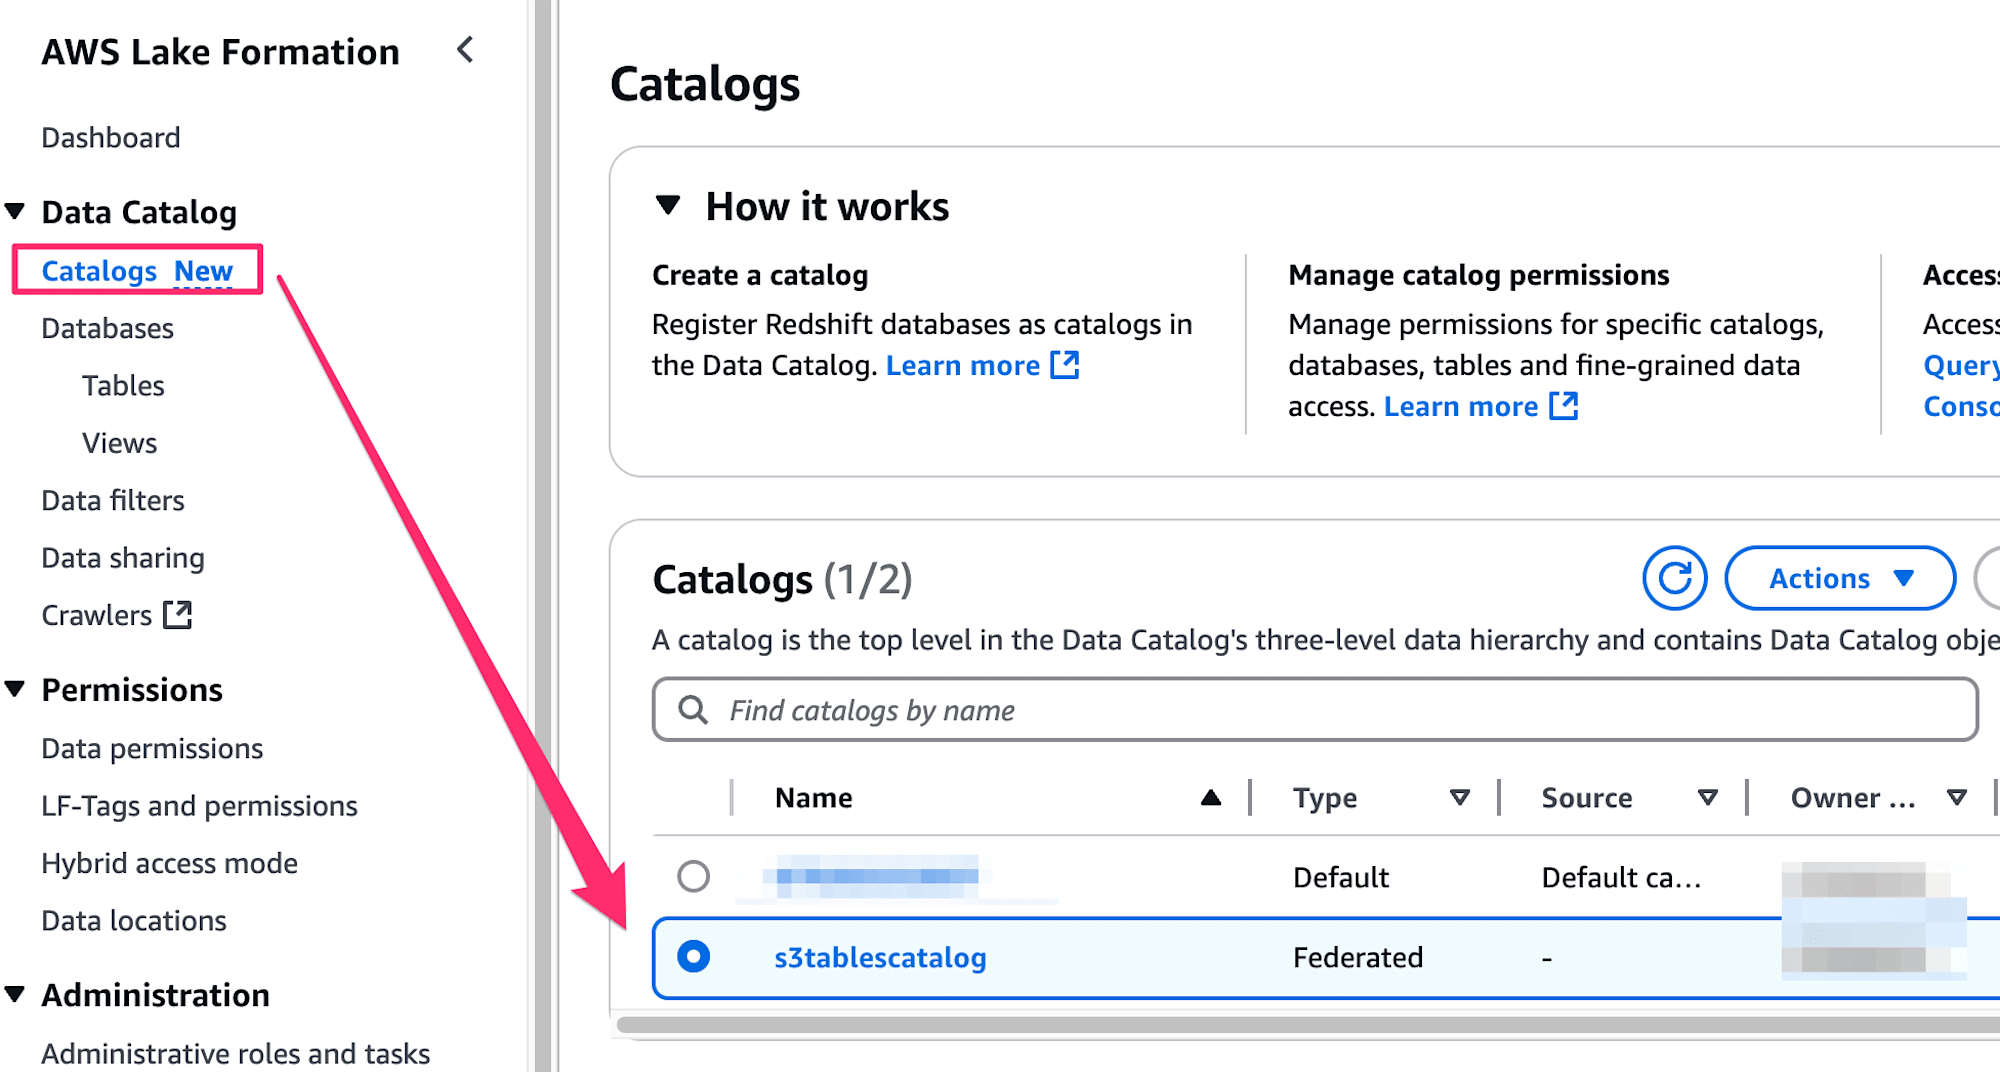Click the Federated type cell
Viewport: 2000px width, 1072px height.
[x=1357, y=957]
